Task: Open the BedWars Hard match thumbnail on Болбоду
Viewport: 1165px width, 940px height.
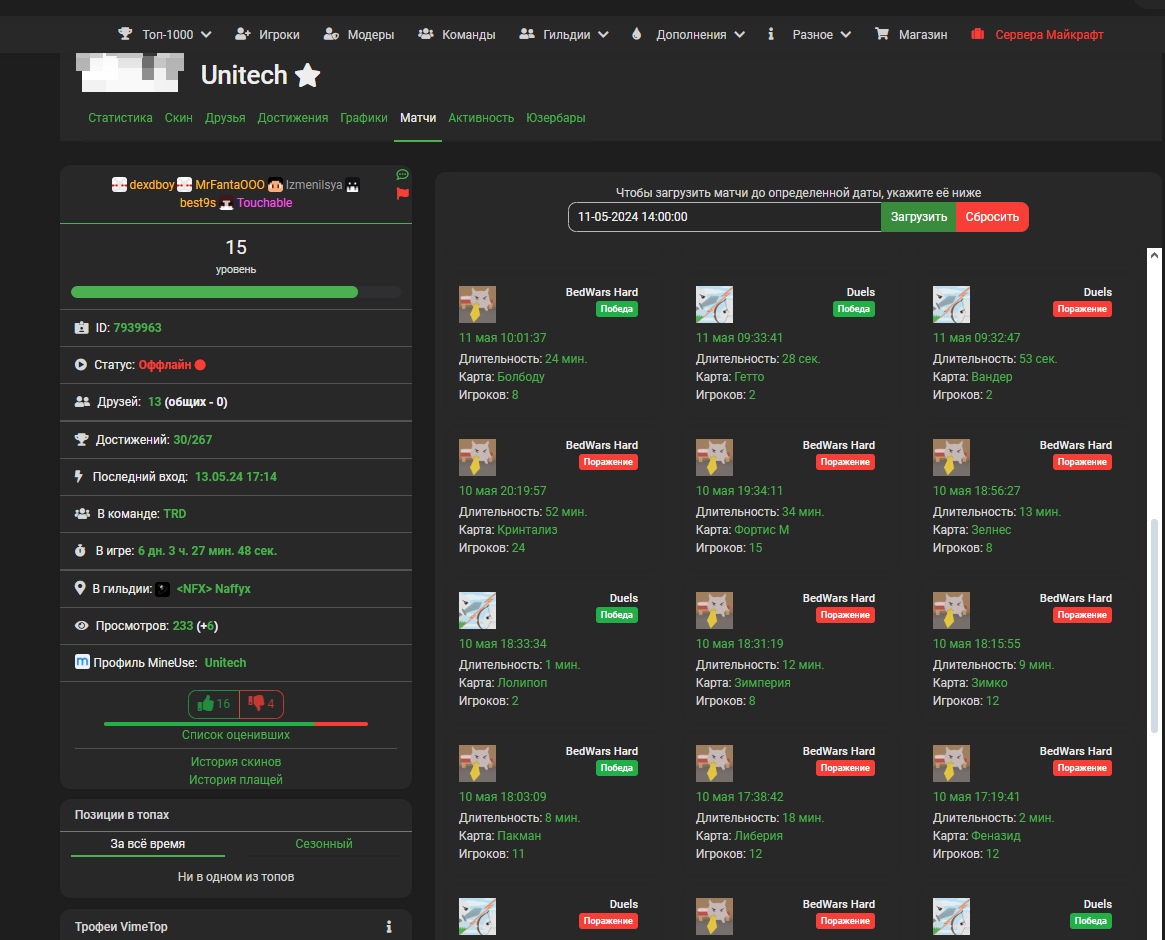Action: coord(477,304)
